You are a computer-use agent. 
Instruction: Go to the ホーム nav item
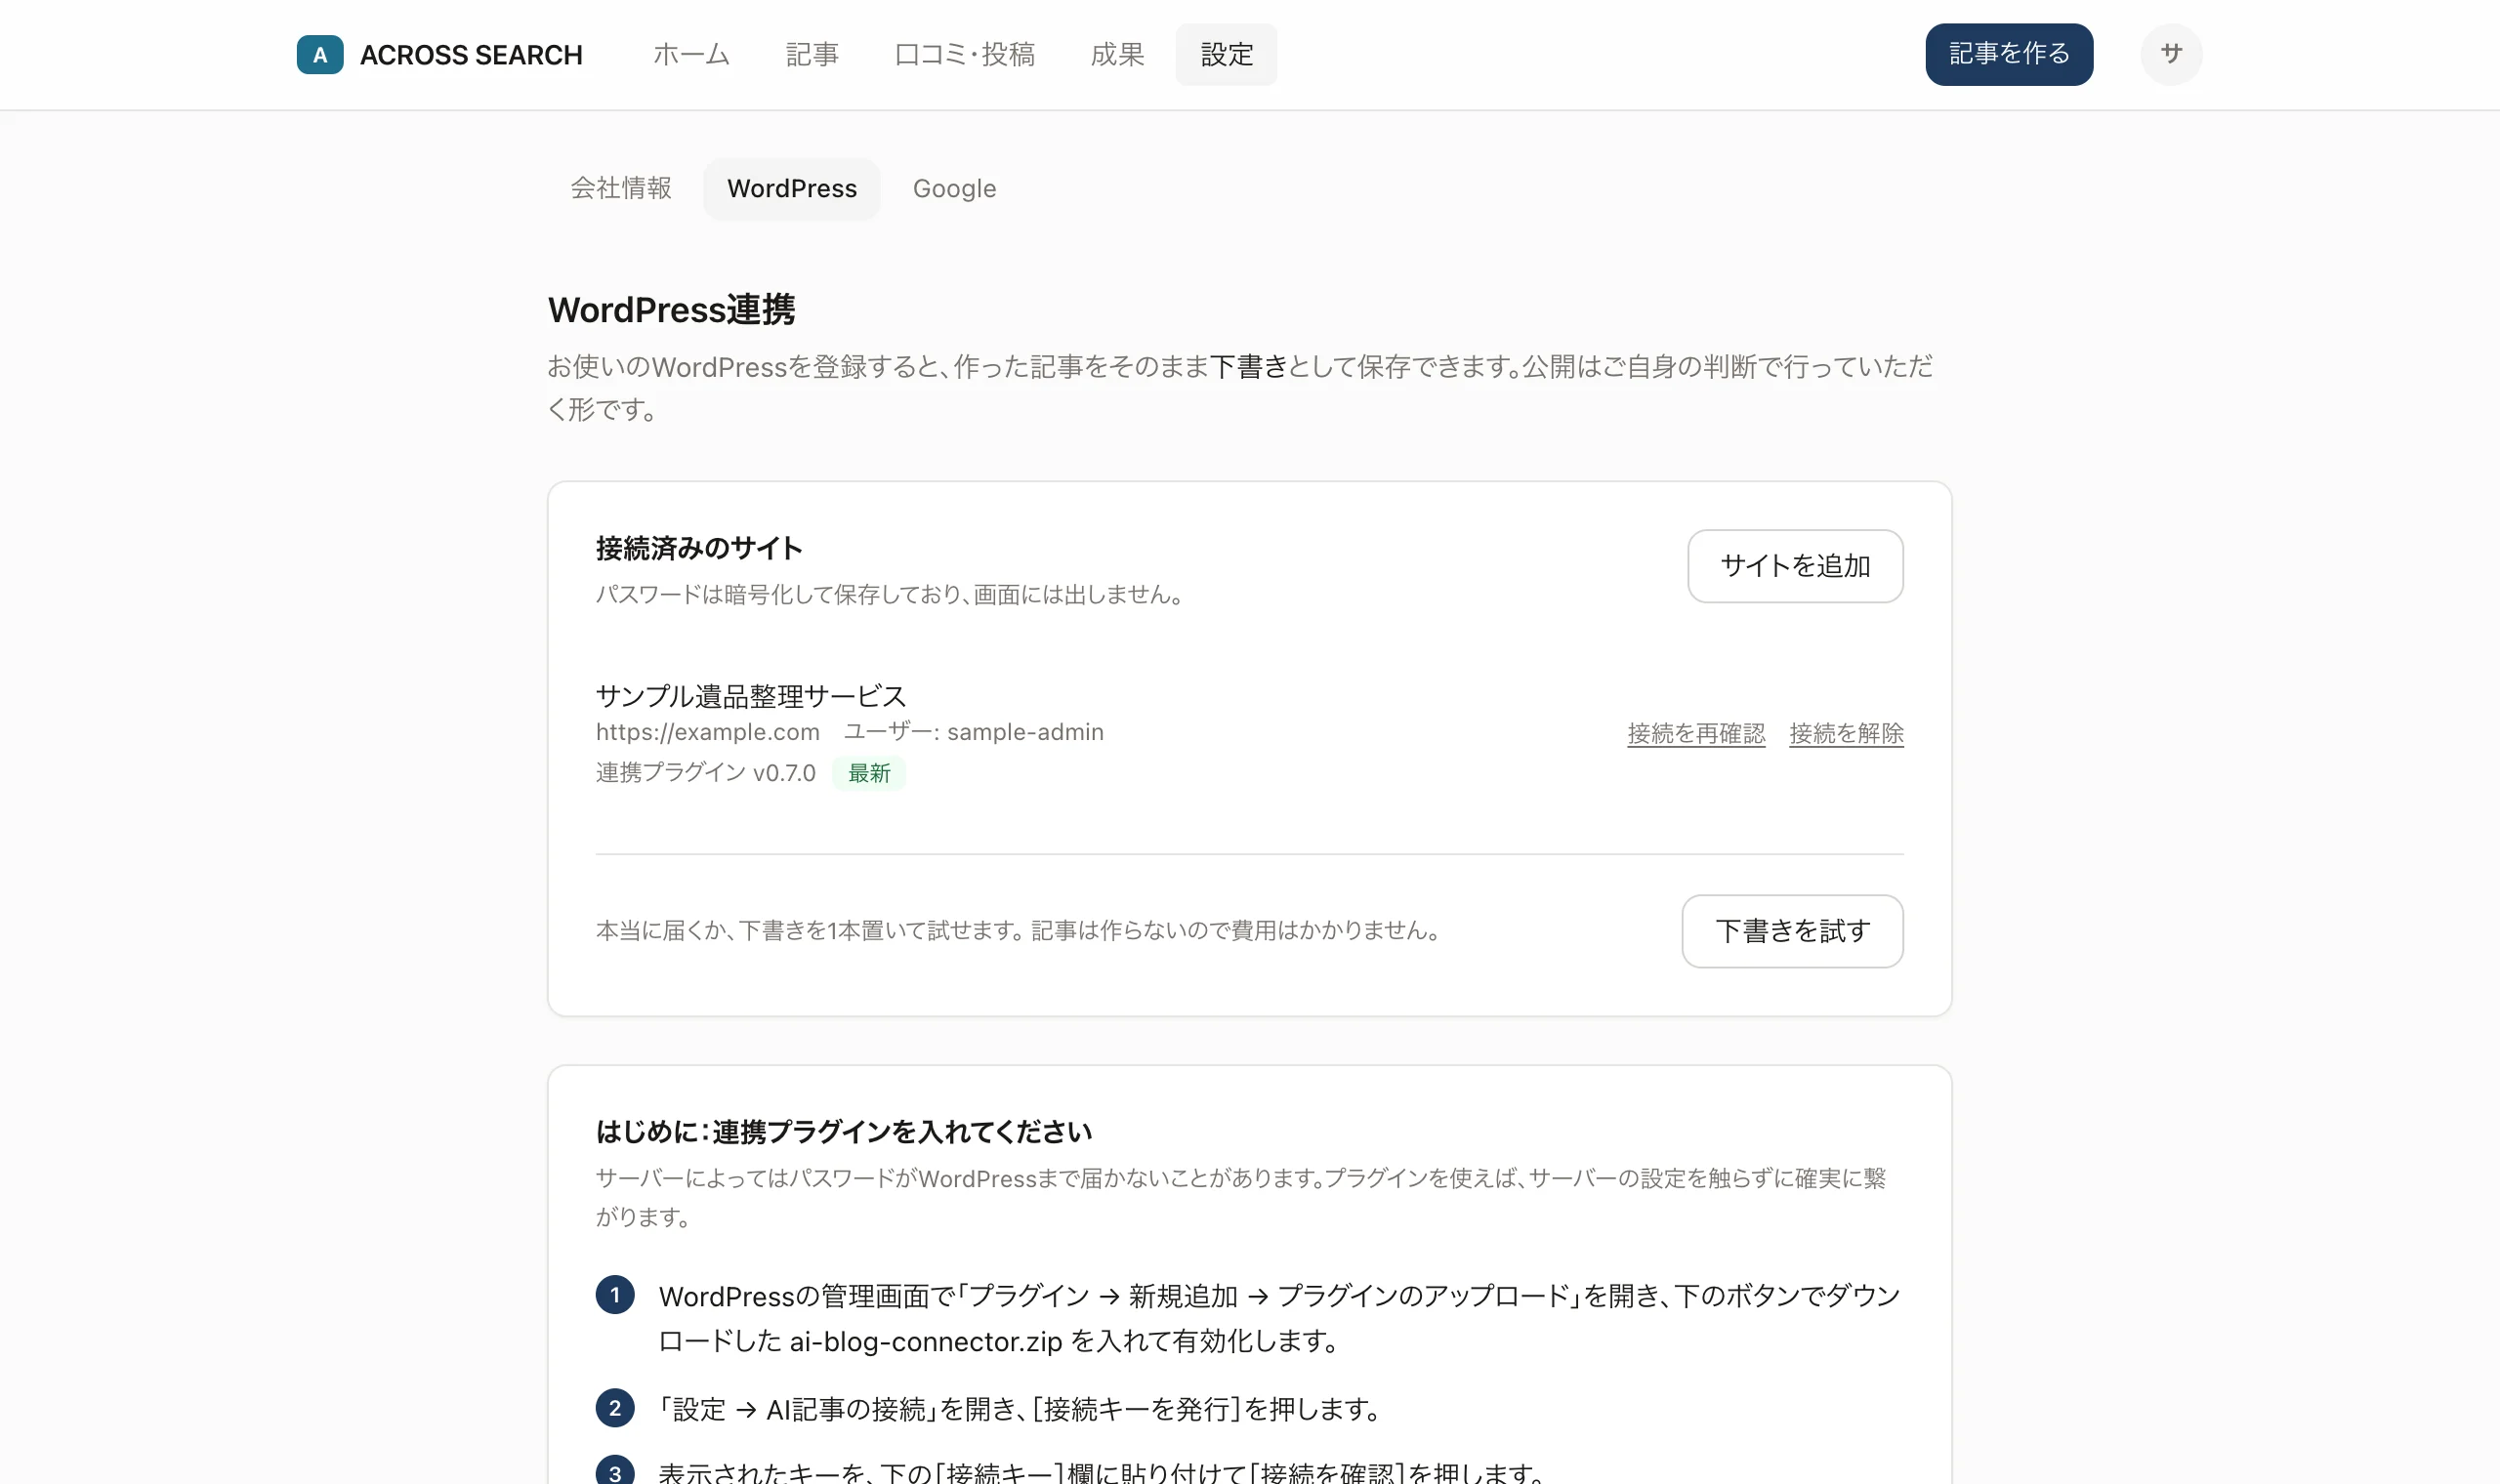click(691, 54)
